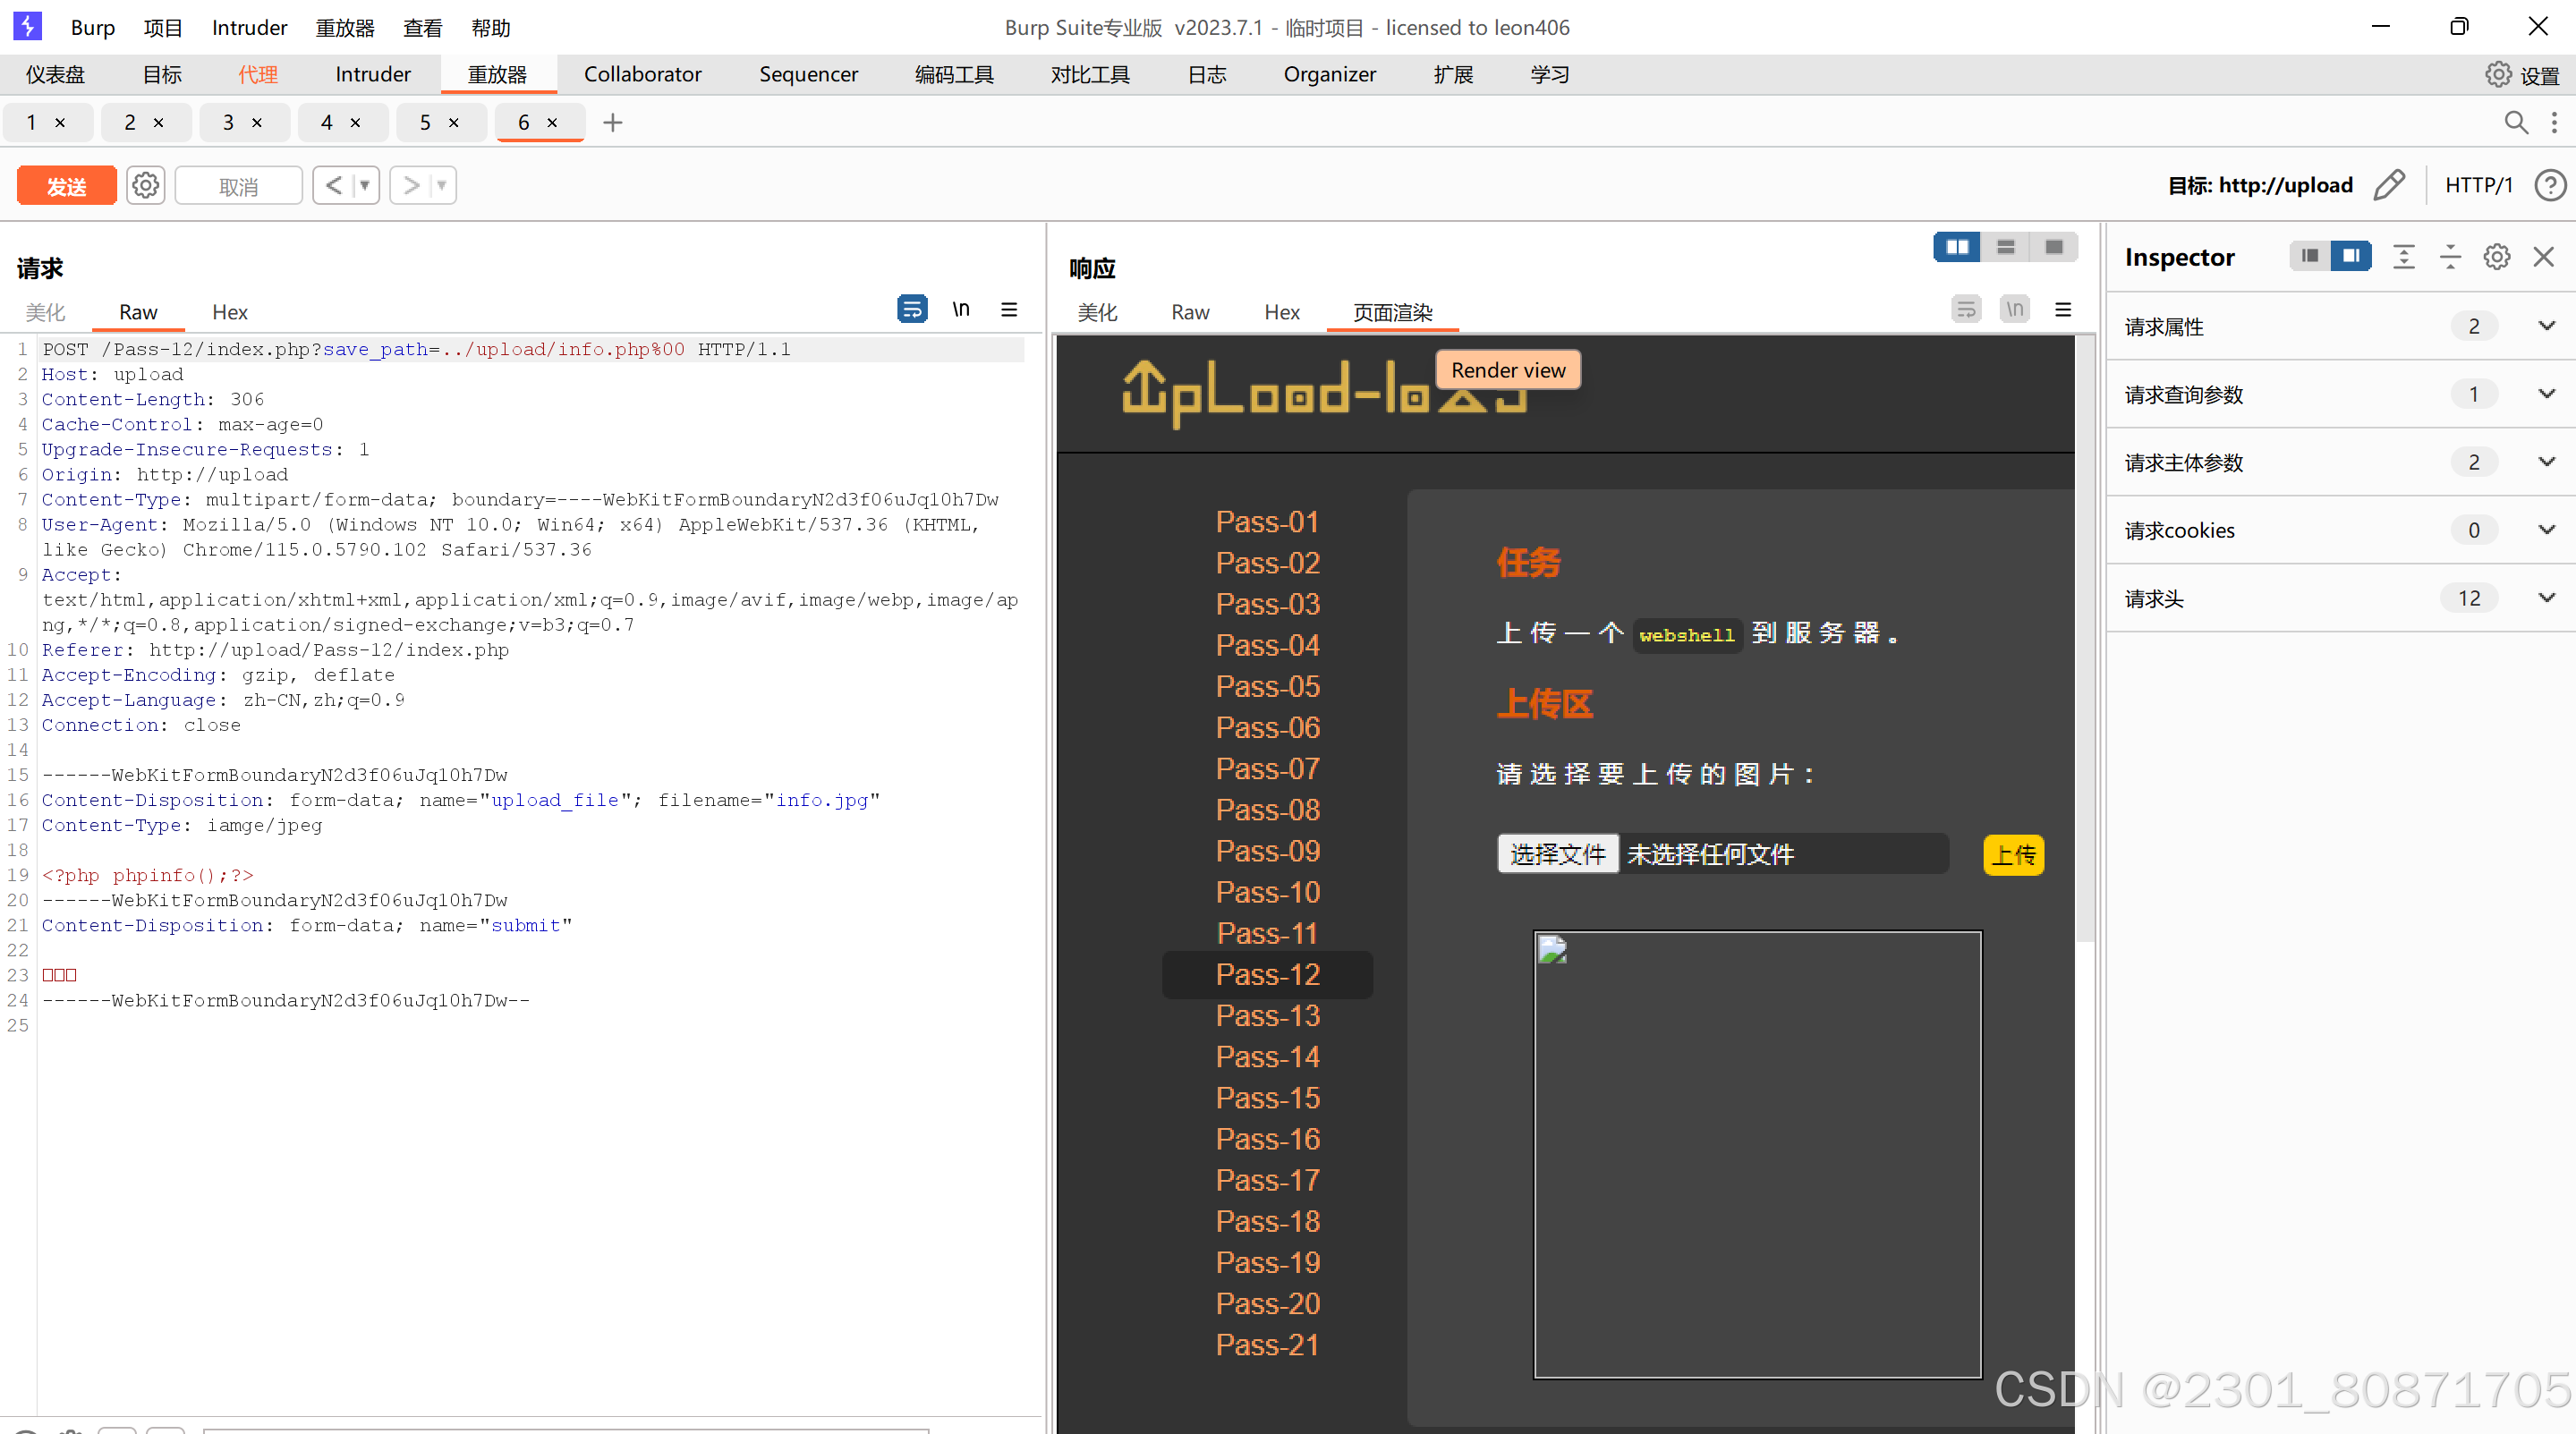Open the repeater help question icon
This screenshot has height=1434, width=2576.
coord(2549,185)
